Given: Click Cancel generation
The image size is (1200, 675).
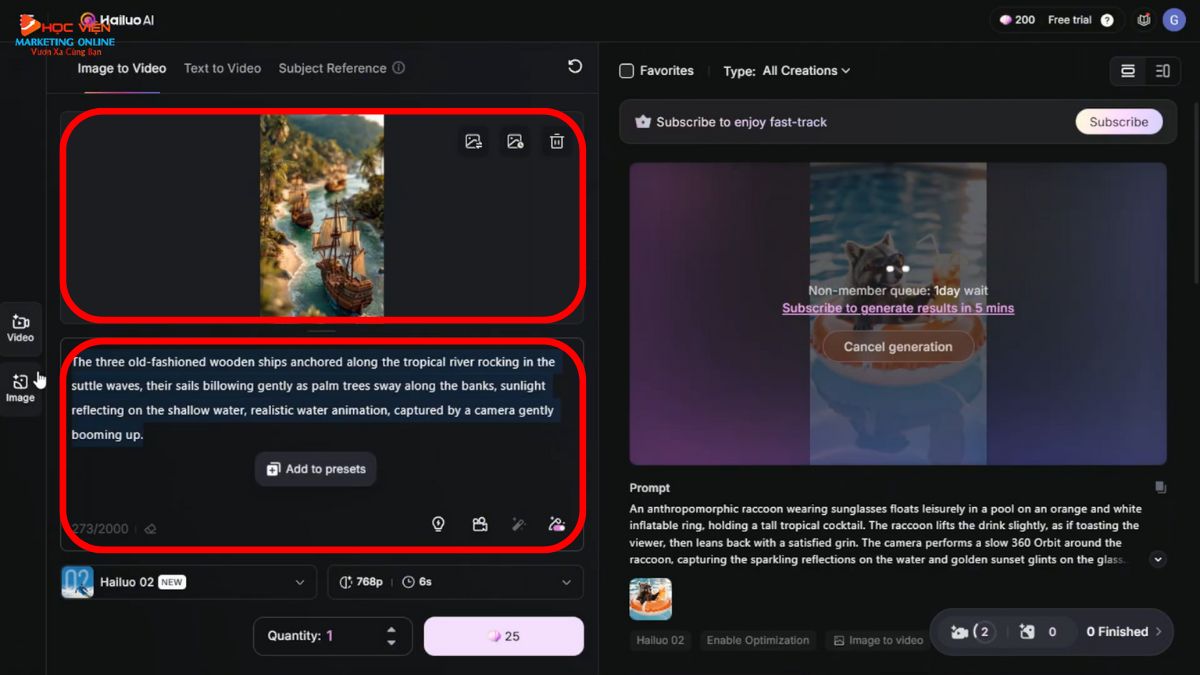Looking at the screenshot, I should coord(898,347).
